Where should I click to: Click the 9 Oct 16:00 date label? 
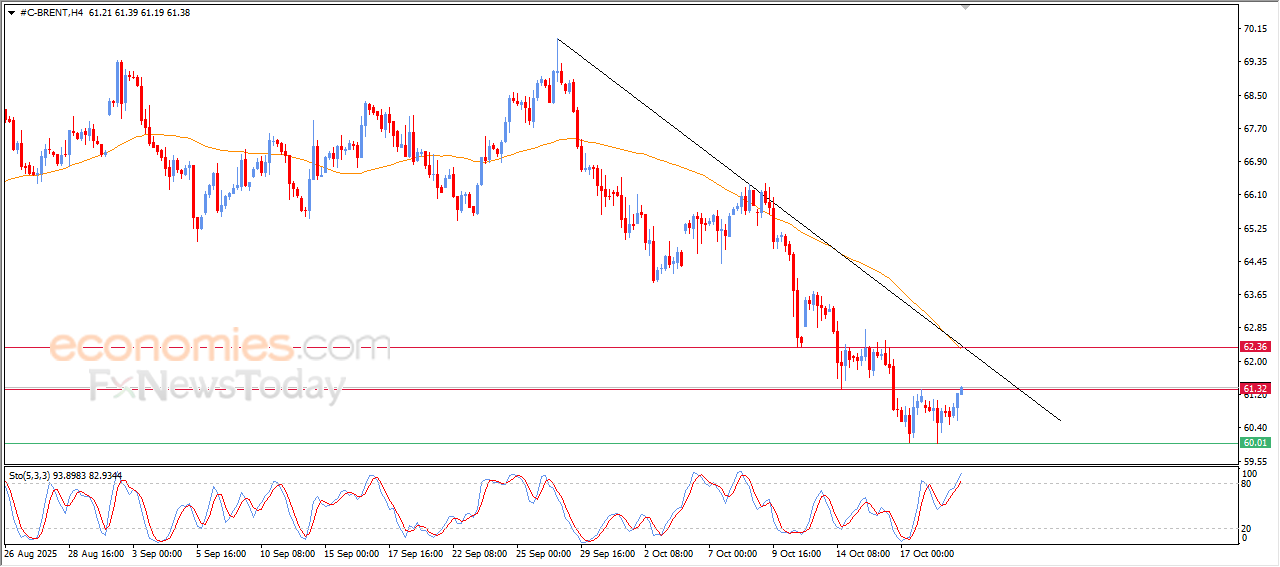797,552
